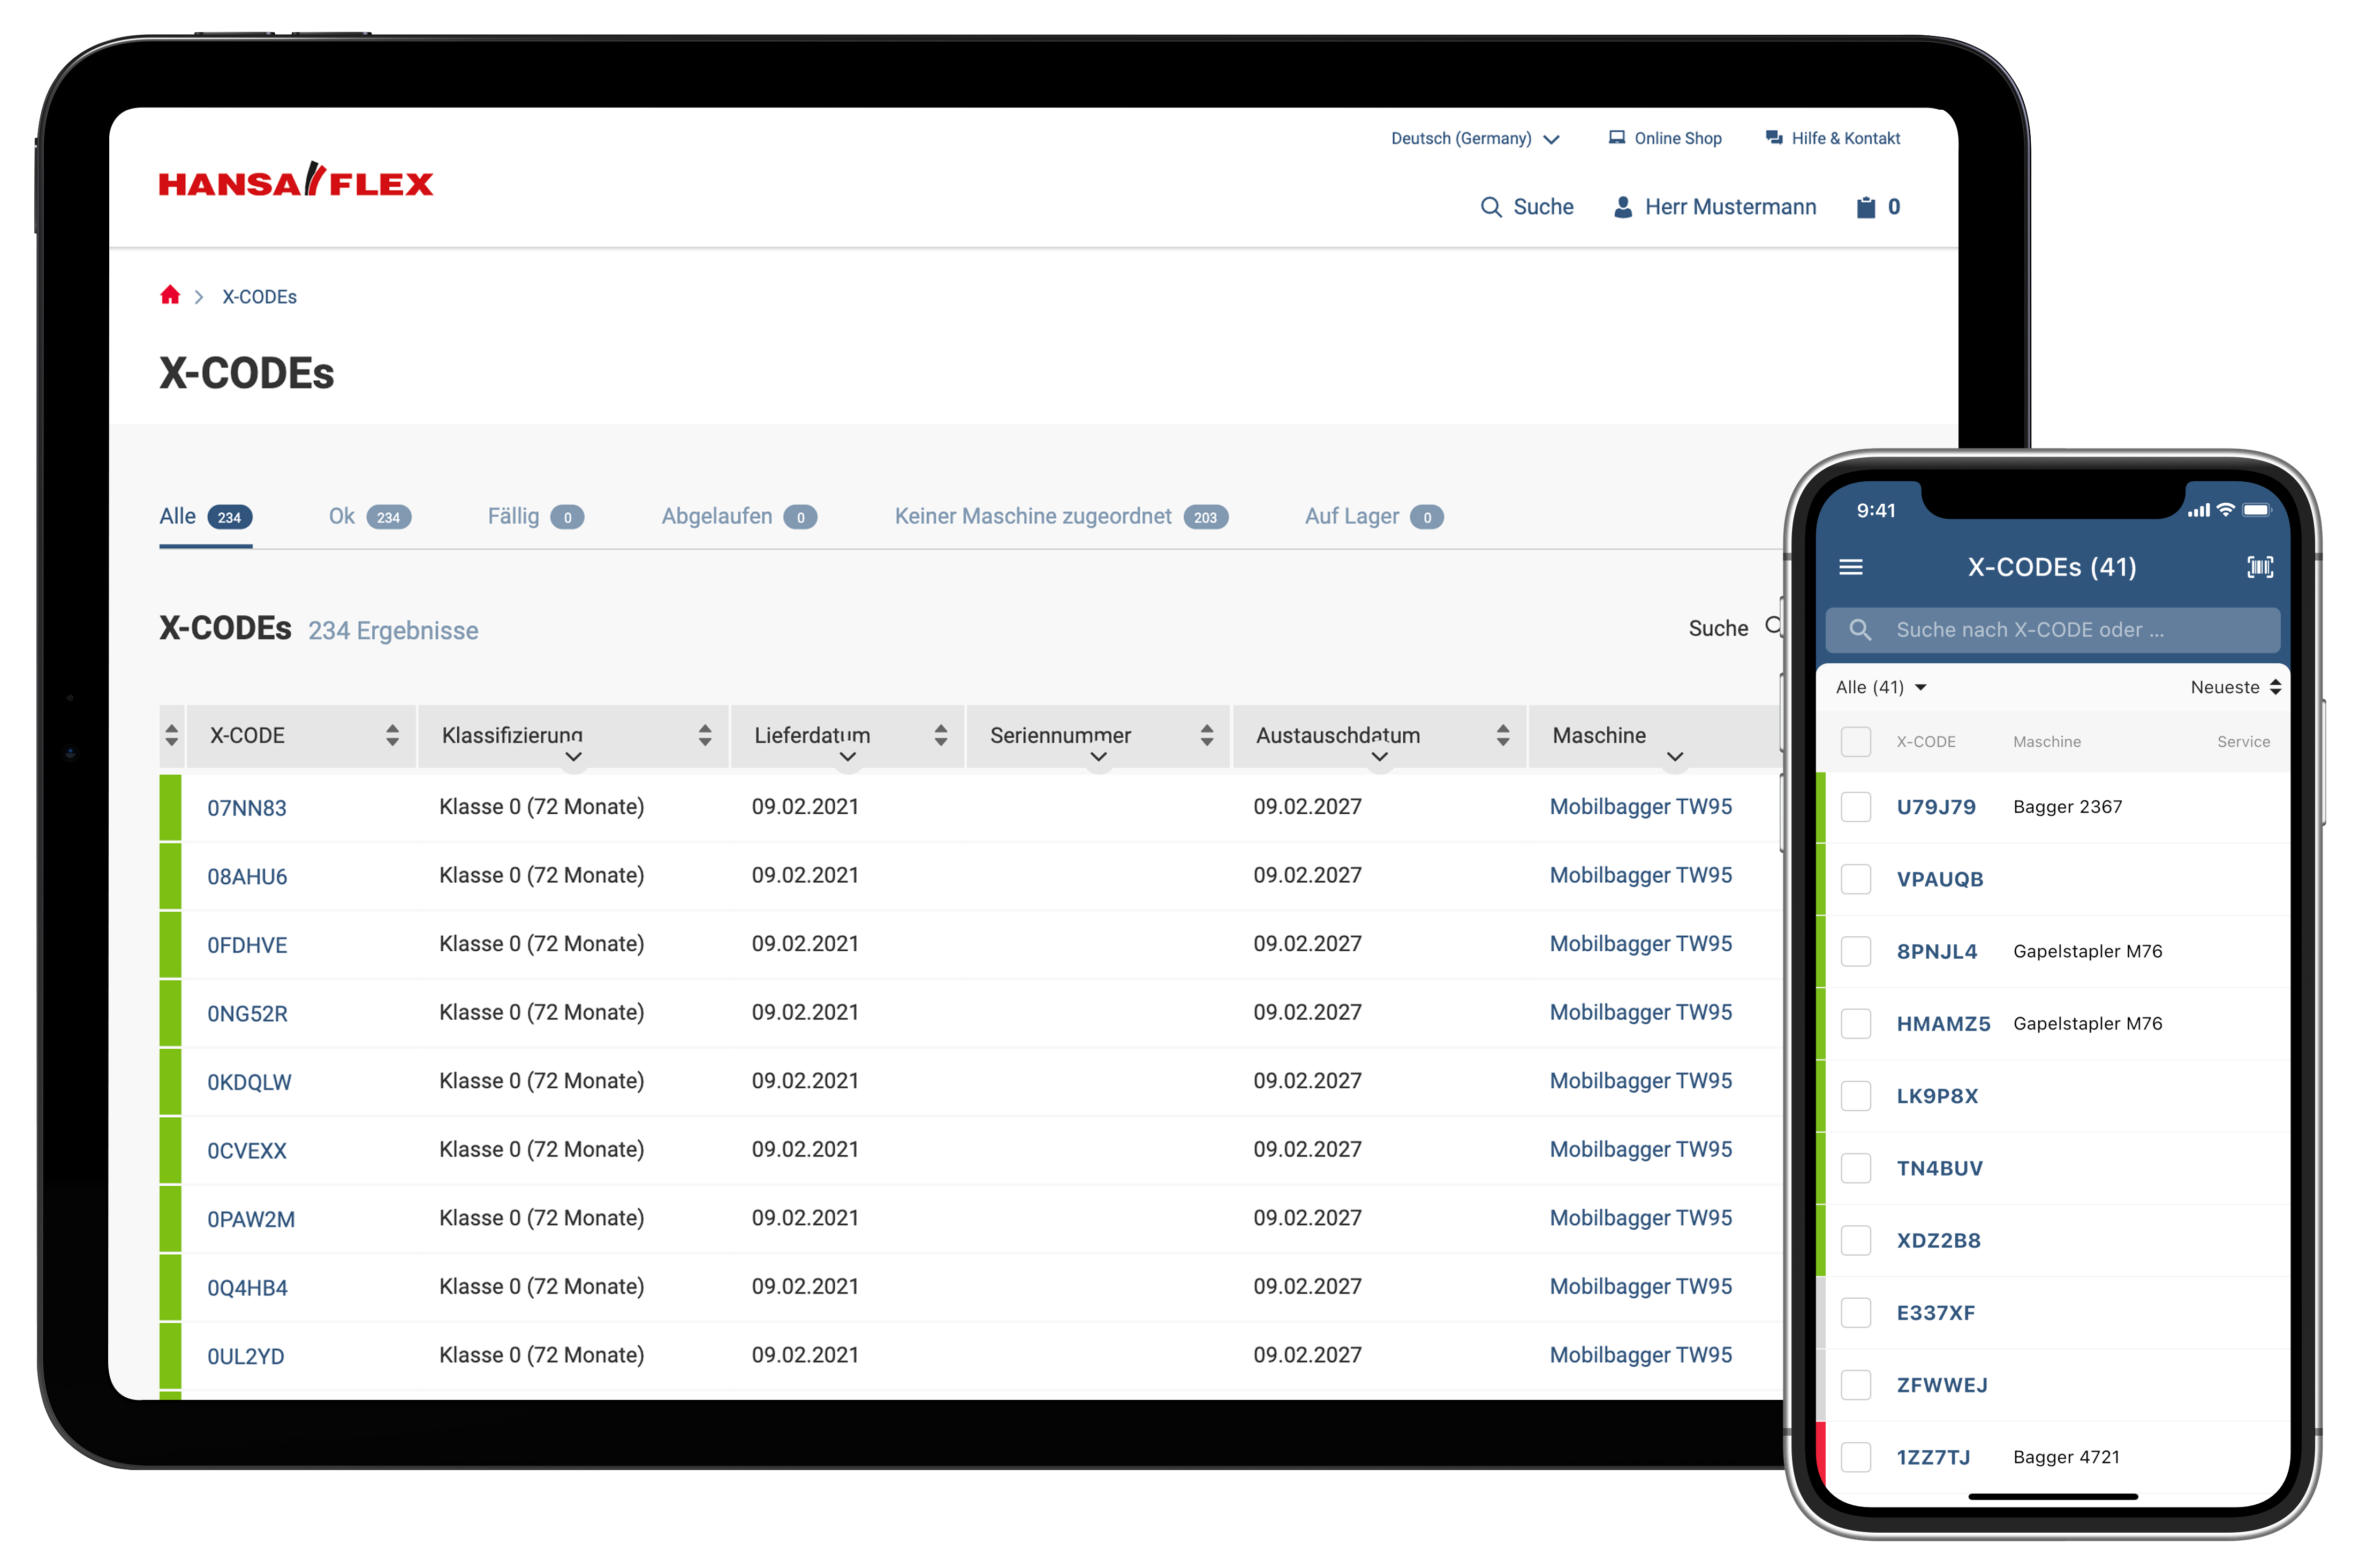This screenshot has height=1568, width=2367.
Task: Click the Mobilbagger TW95 link in the first row
Action: (1640, 807)
